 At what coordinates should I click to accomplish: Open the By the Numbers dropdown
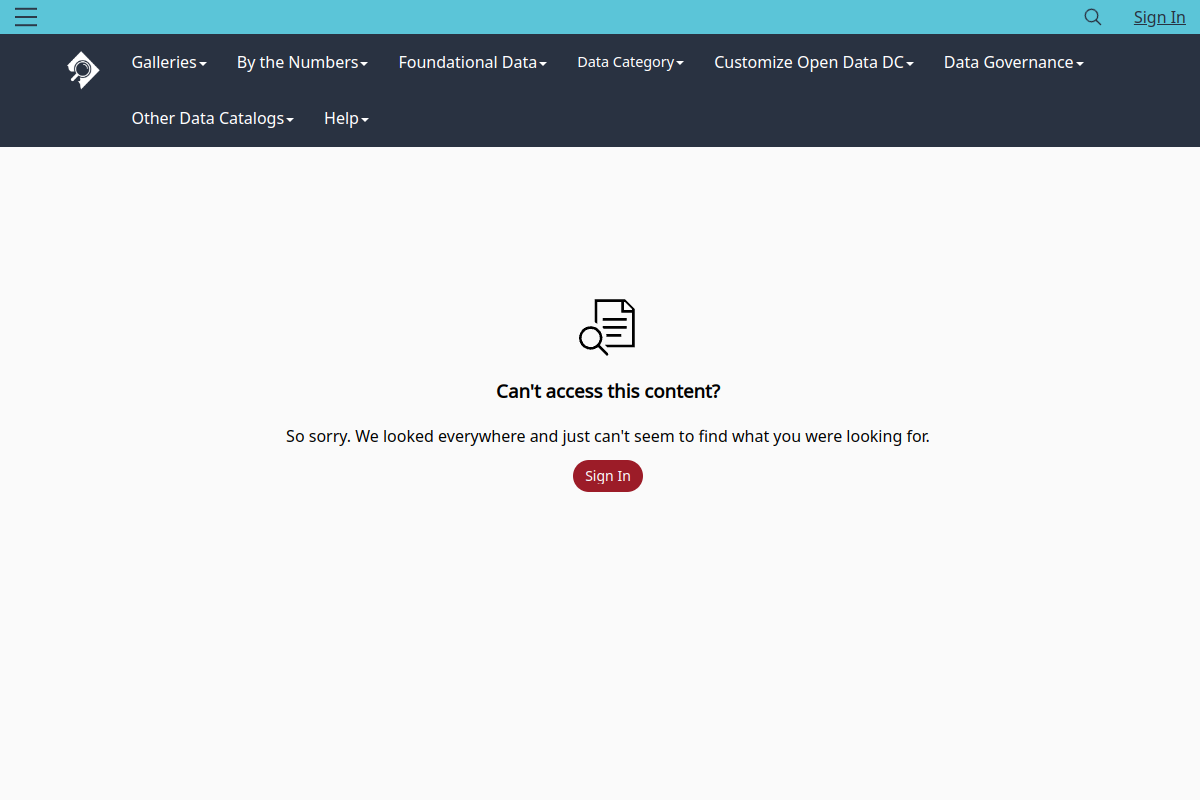pos(302,62)
